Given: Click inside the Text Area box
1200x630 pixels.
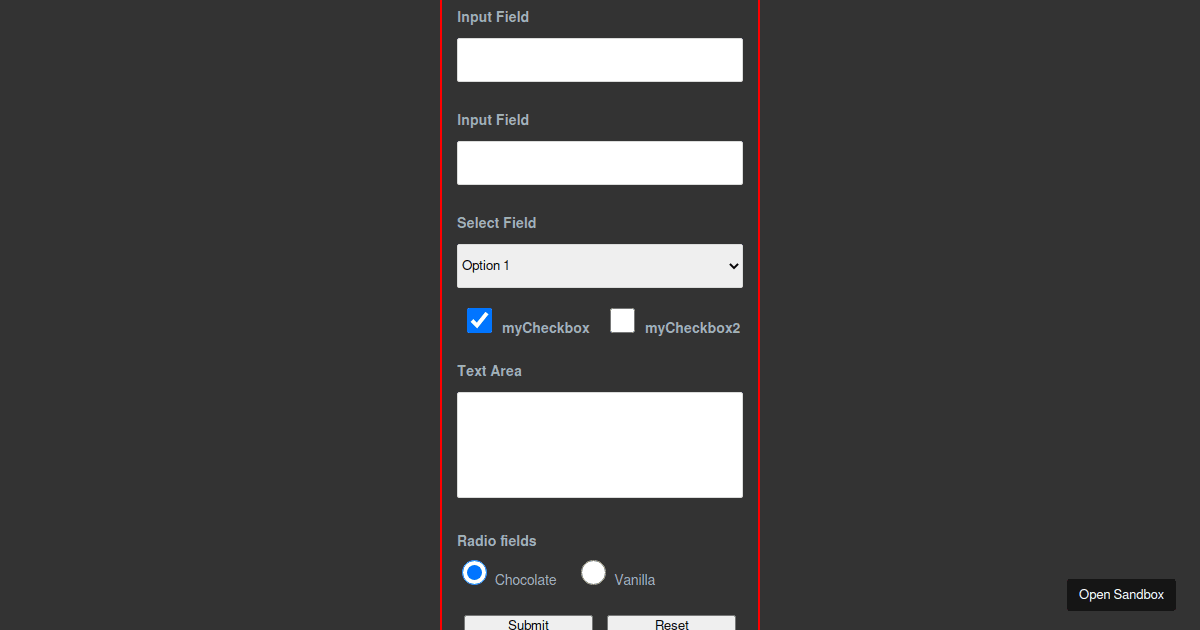Looking at the screenshot, I should pyautogui.click(x=599, y=444).
